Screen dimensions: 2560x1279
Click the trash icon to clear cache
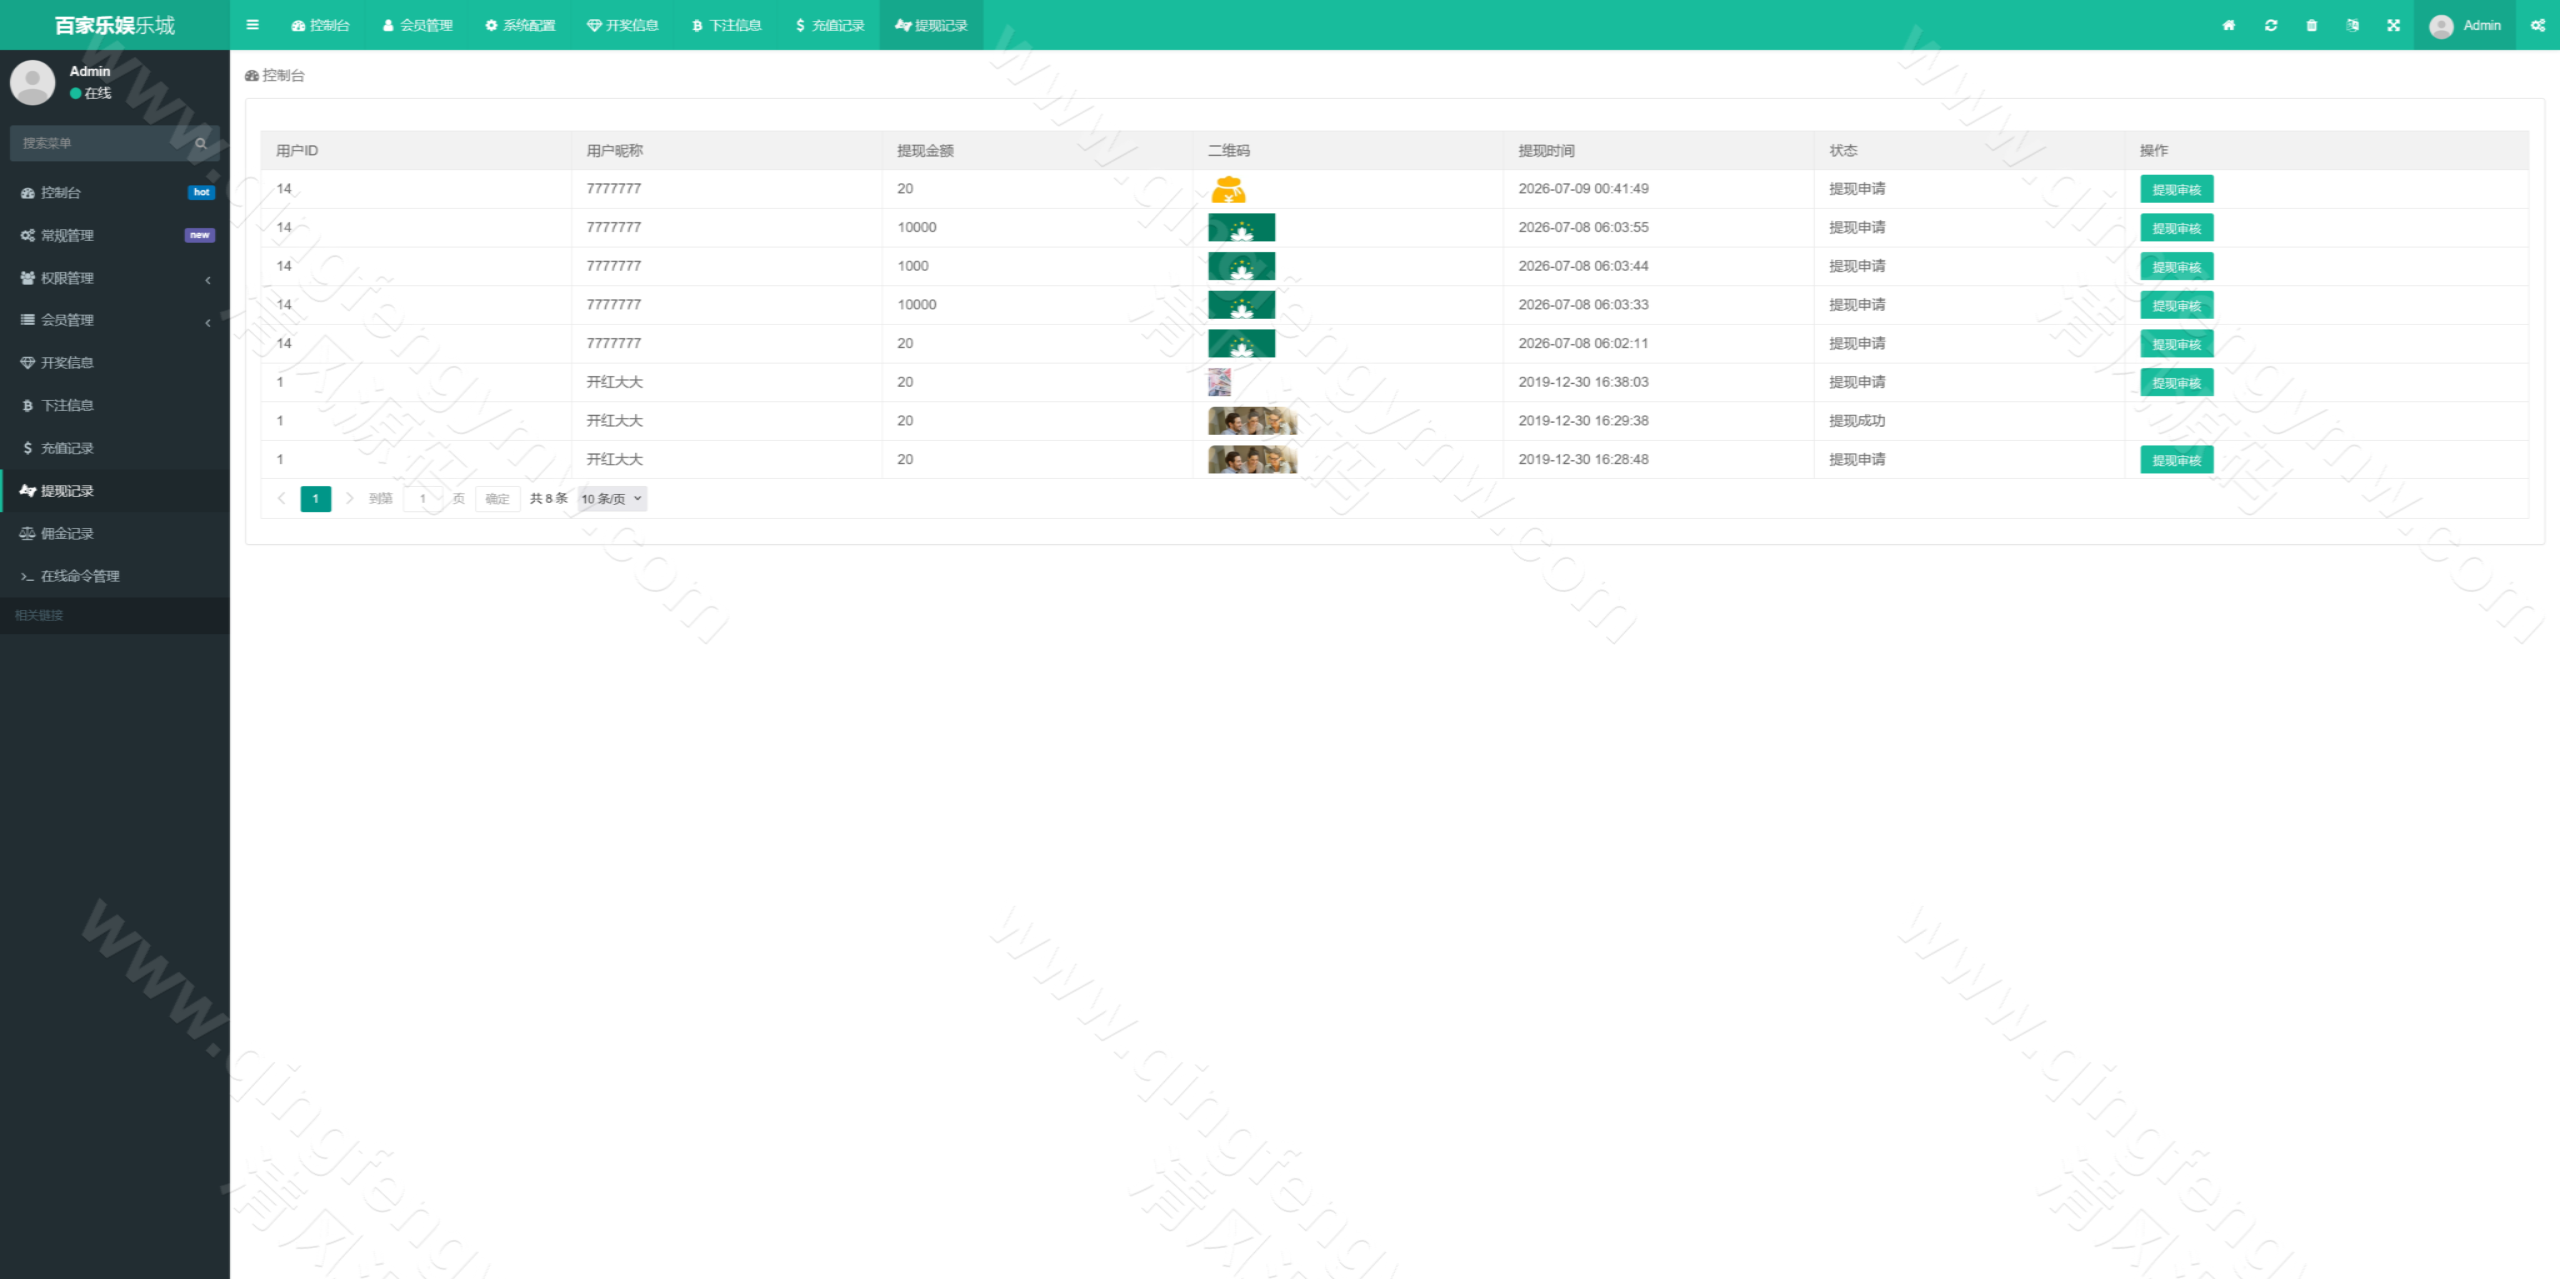(x=2312, y=25)
